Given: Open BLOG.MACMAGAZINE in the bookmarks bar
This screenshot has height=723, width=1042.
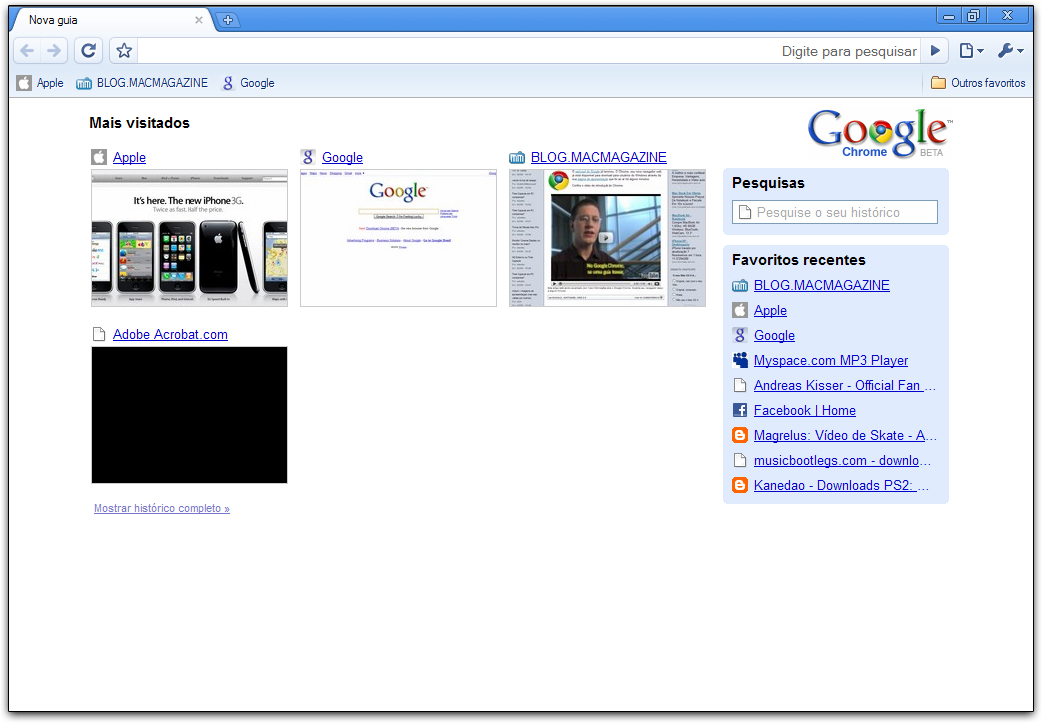Looking at the screenshot, I should (x=142, y=83).
